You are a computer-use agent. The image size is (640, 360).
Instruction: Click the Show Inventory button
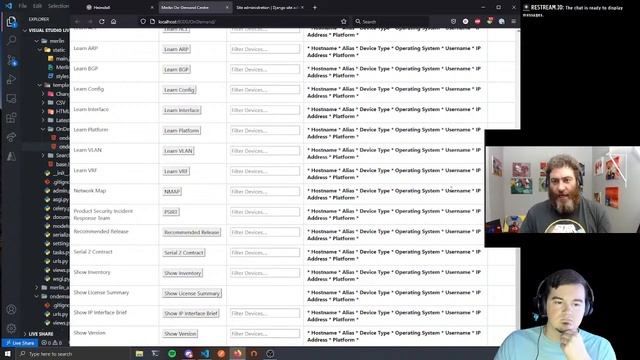[182, 273]
